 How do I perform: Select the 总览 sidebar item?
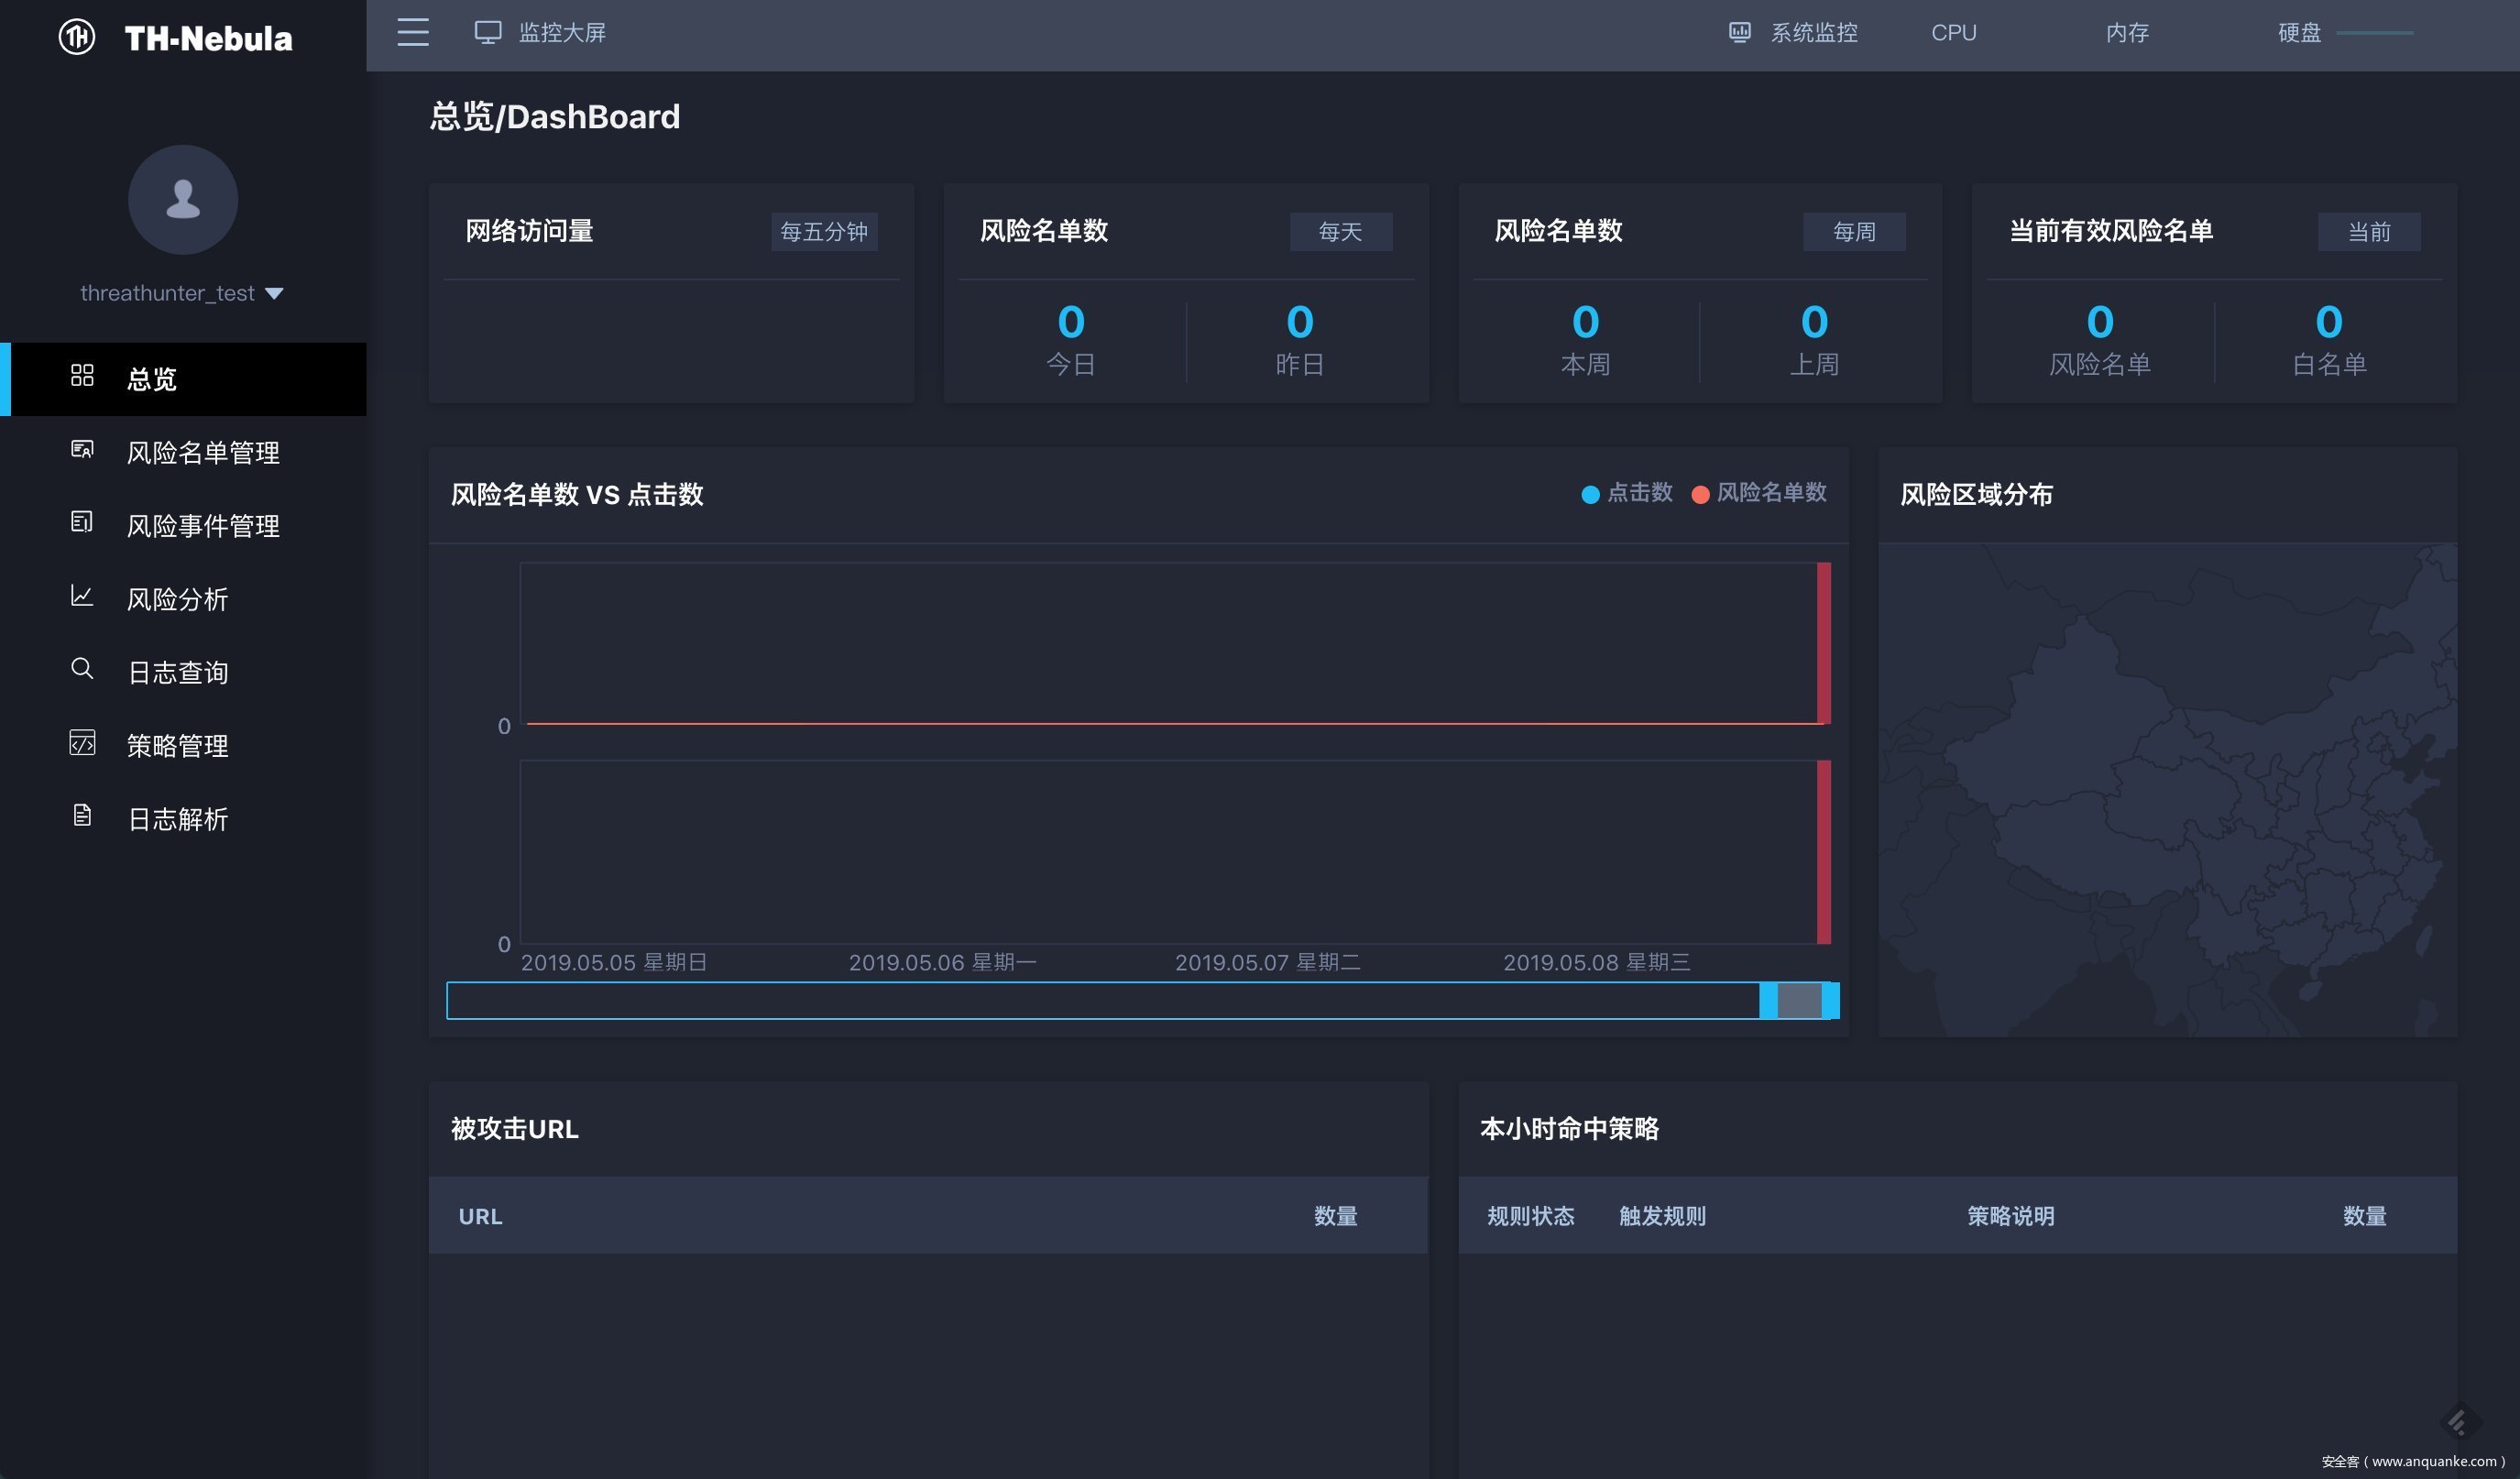(x=152, y=379)
